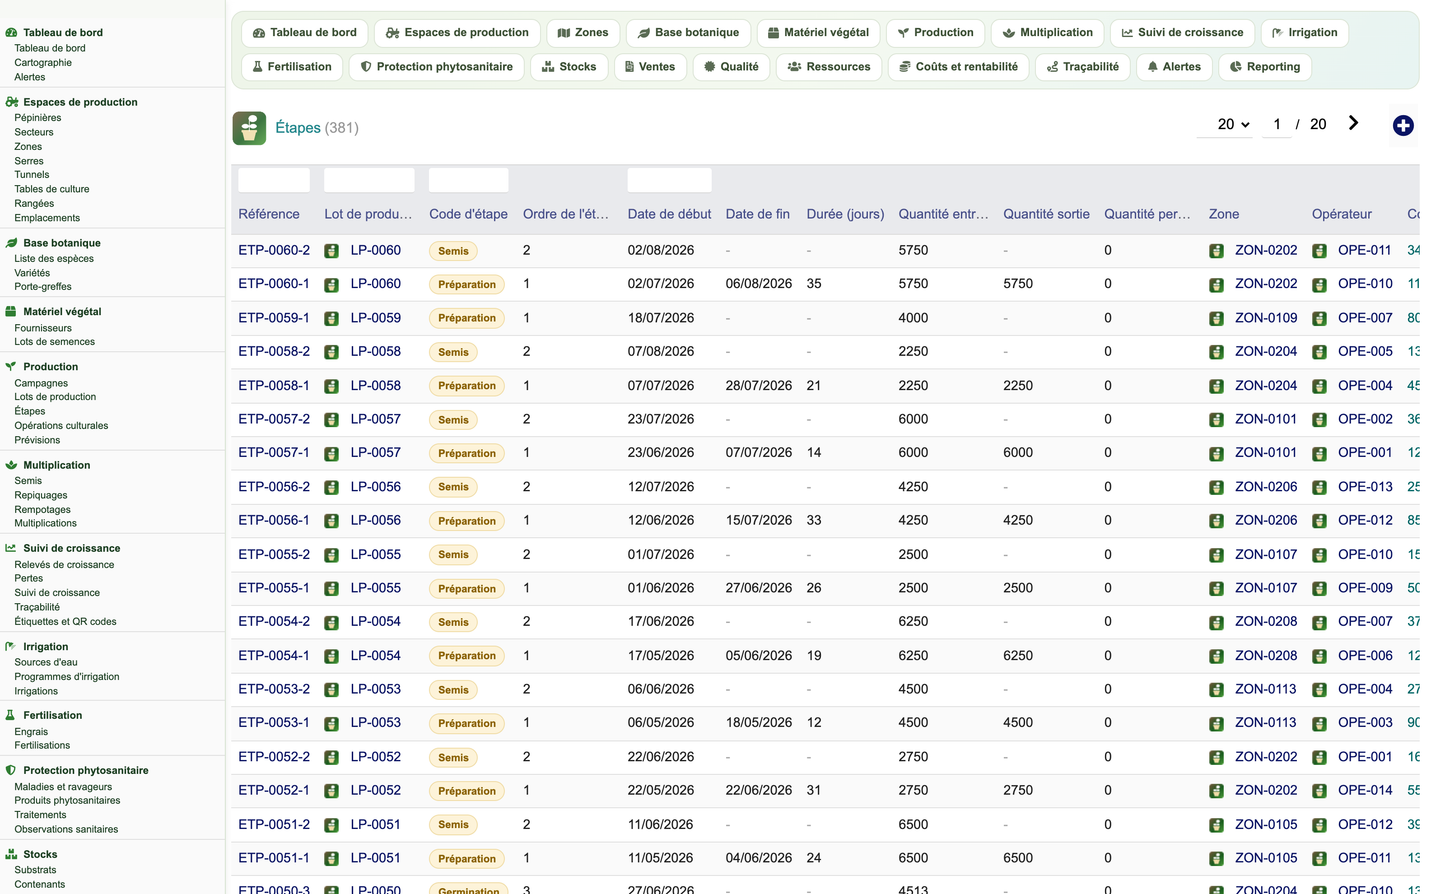Click the lot icon beside LP-0060 first row
The height and width of the screenshot is (894, 1445).
tap(331, 251)
